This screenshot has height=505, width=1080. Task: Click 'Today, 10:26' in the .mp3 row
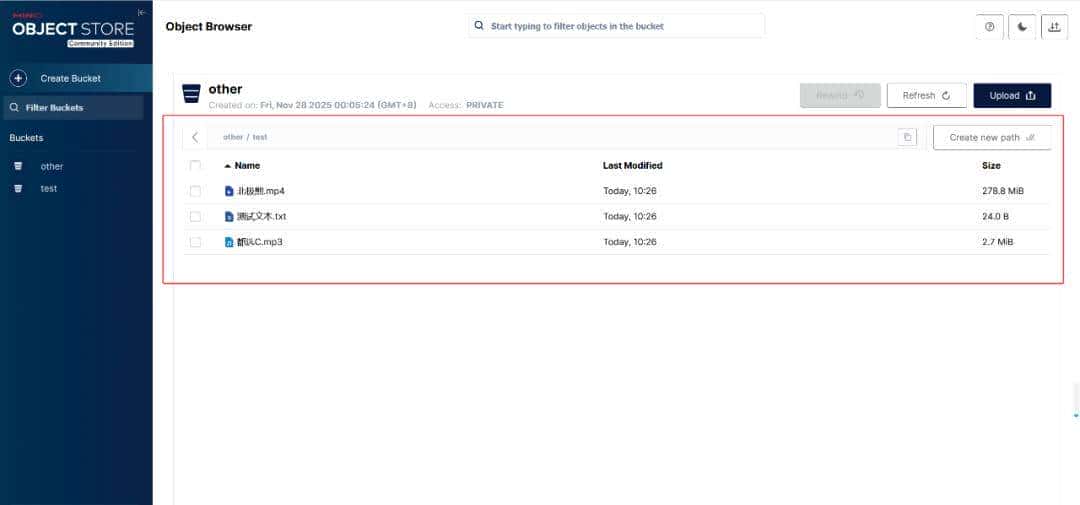click(630, 242)
